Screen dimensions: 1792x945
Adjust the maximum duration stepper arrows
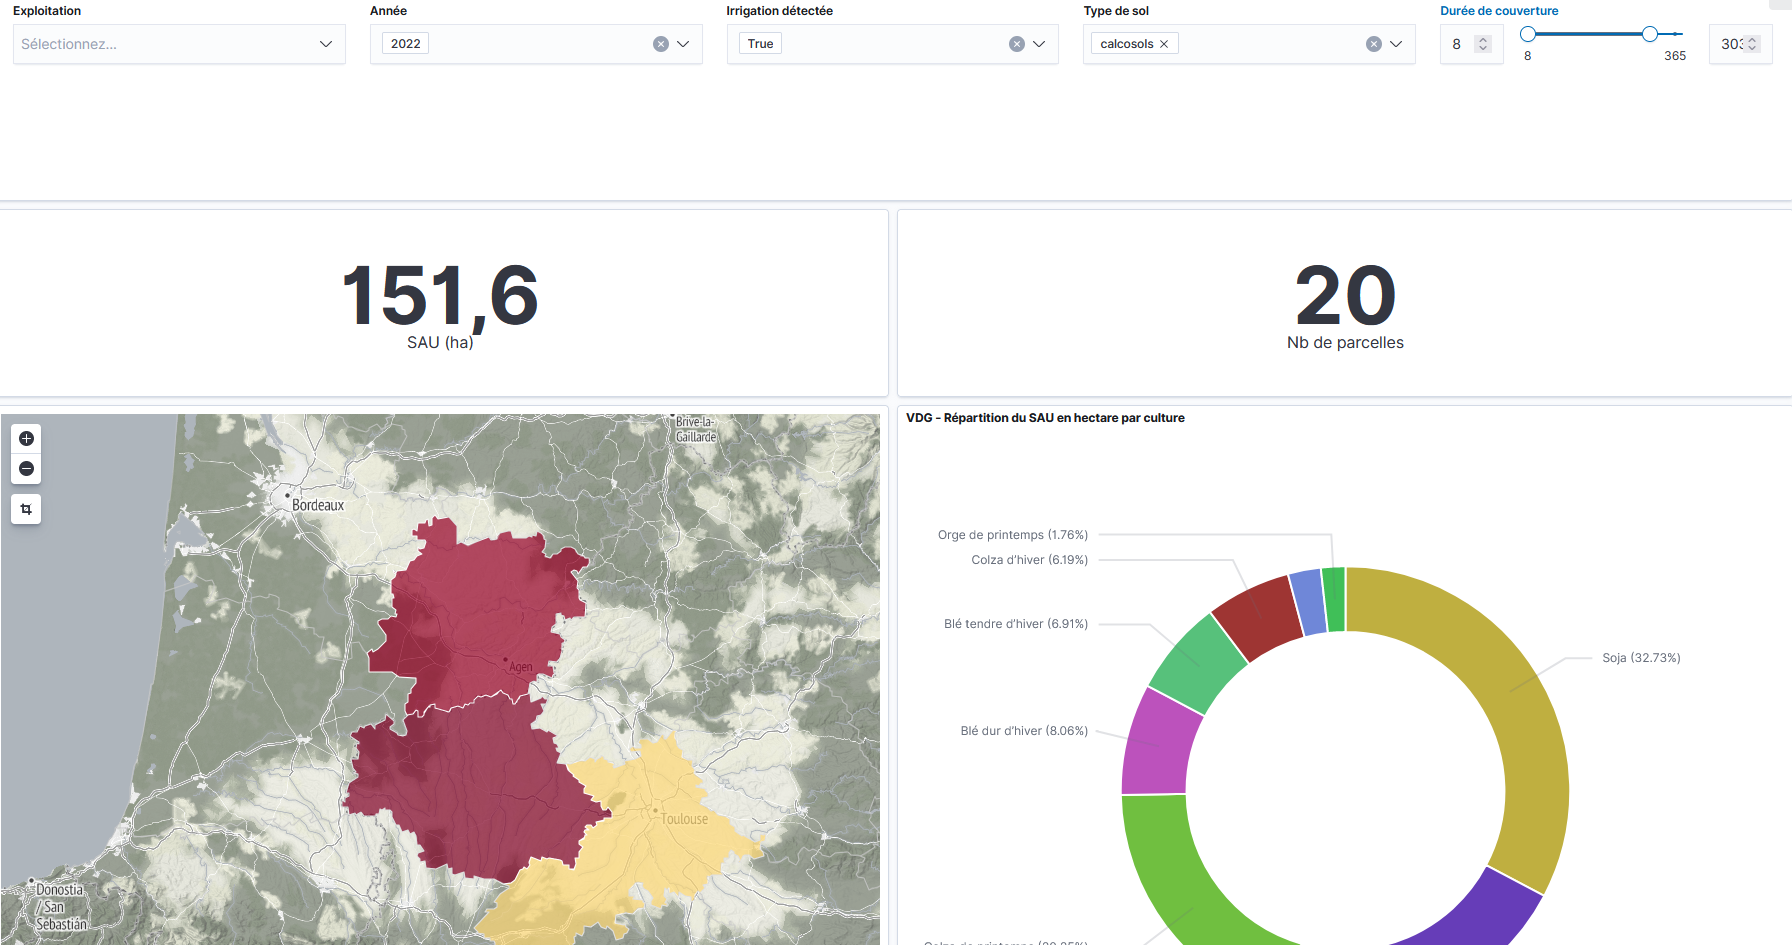[1752, 44]
